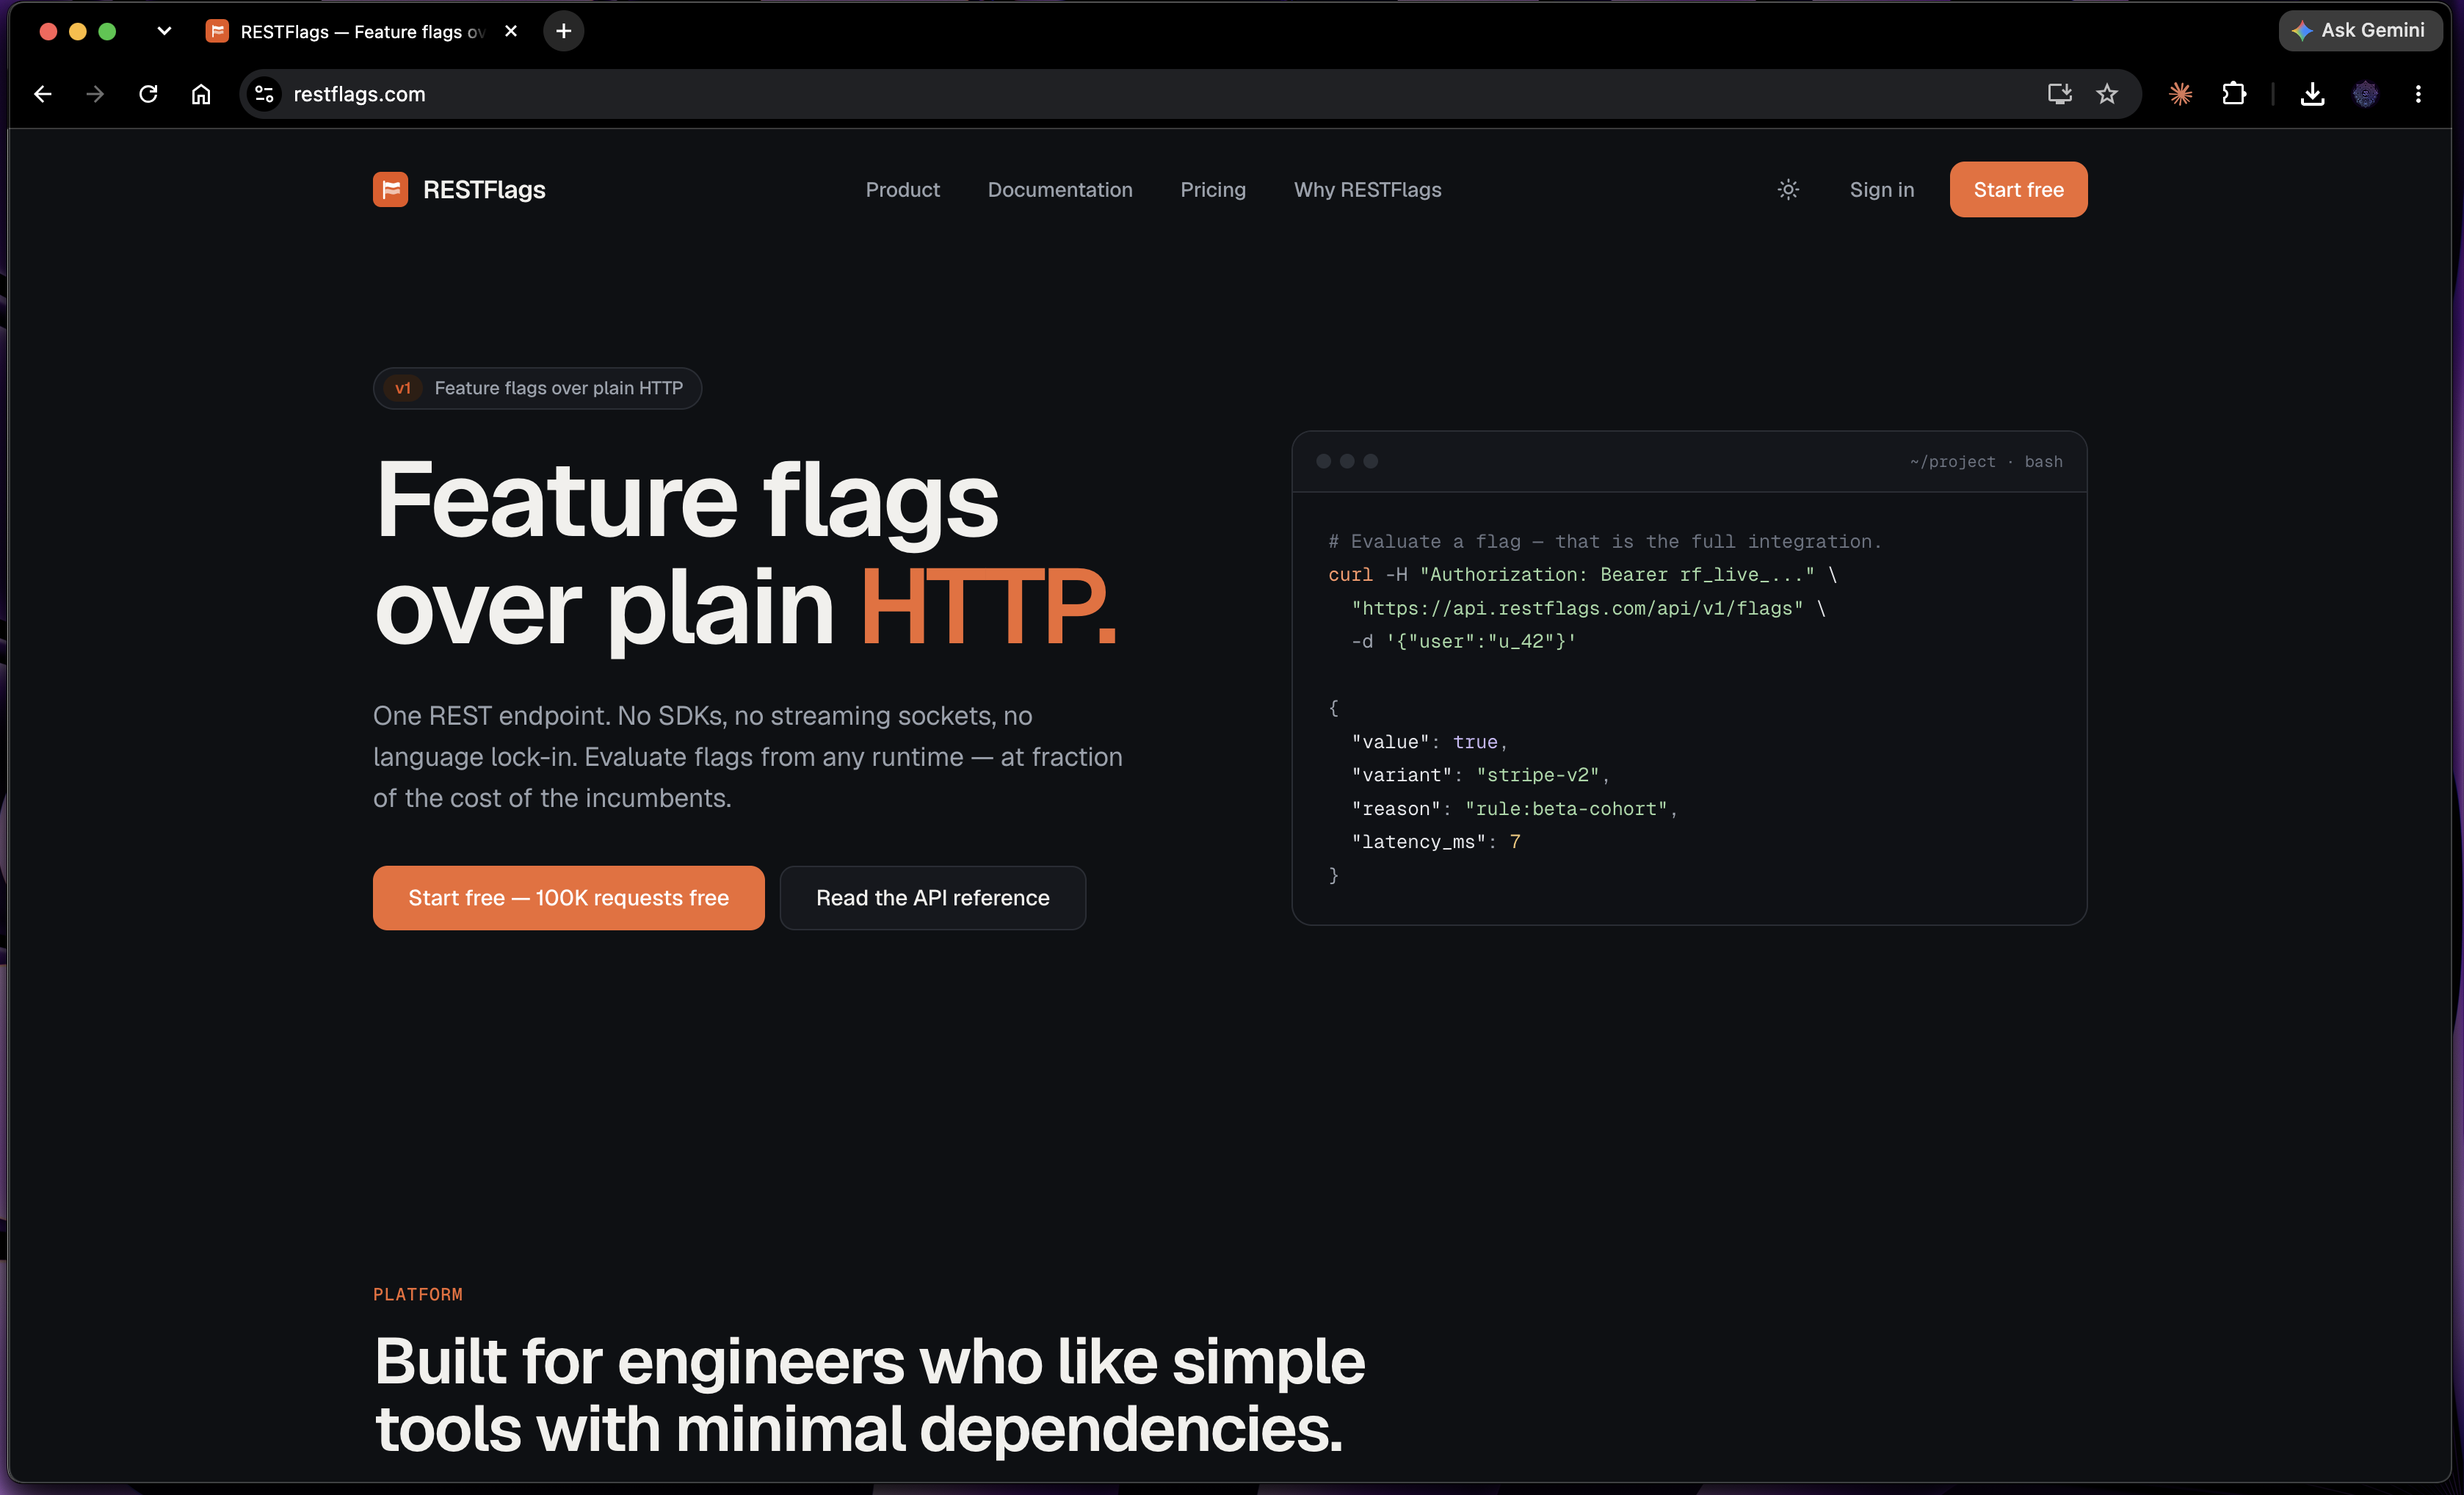2464x1495 pixels.
Task: Click the ~/project · bash terminal title
Action: 1985,462
